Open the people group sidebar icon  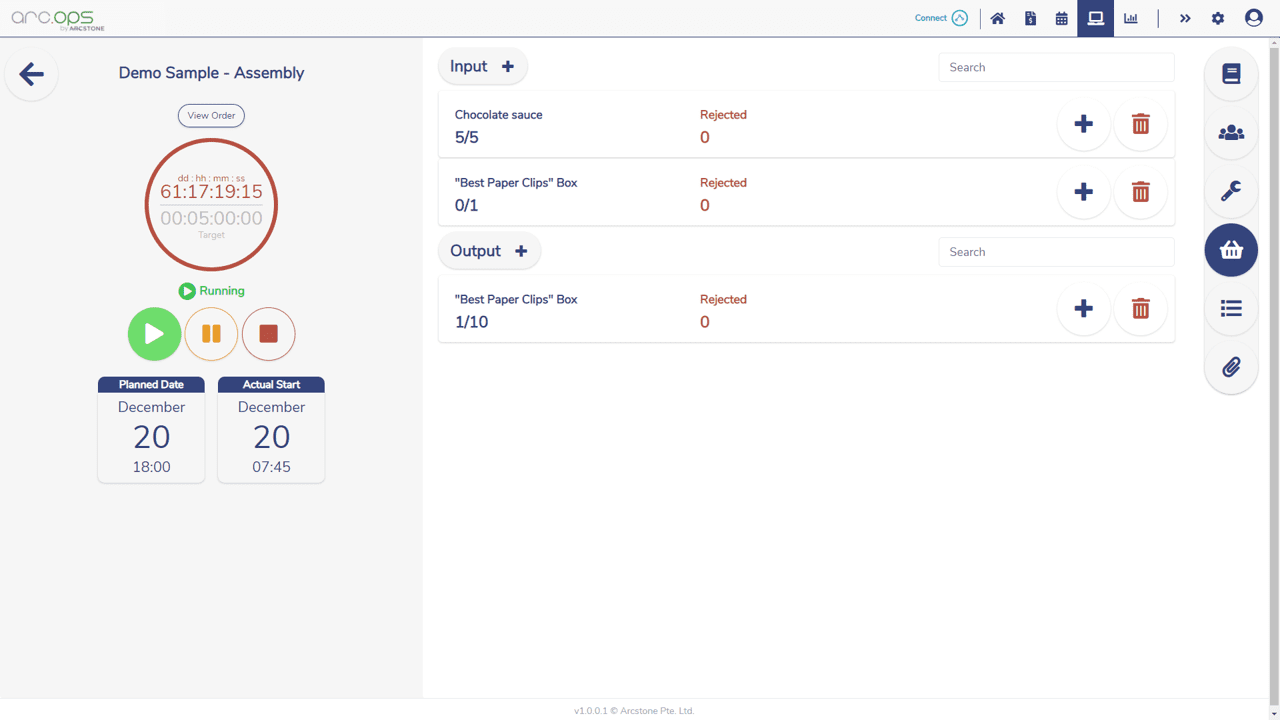(1231, 133)
